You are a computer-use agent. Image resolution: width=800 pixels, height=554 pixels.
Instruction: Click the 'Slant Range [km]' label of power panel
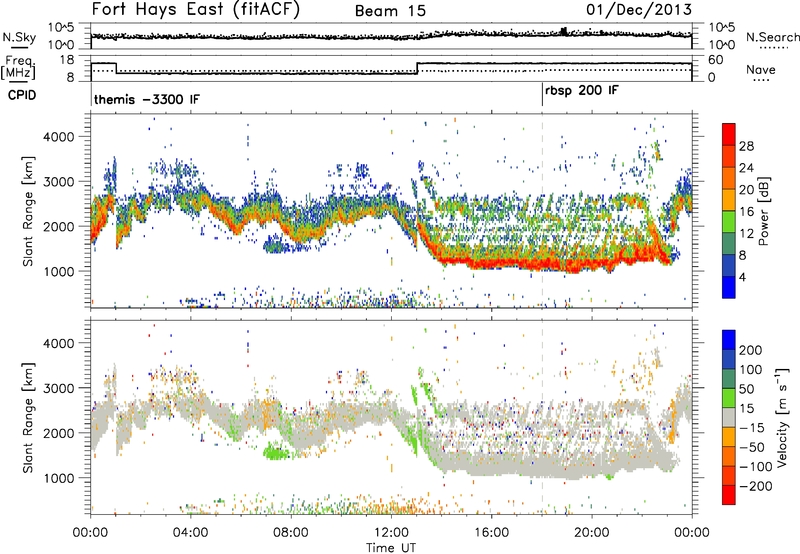click(29, 211)
